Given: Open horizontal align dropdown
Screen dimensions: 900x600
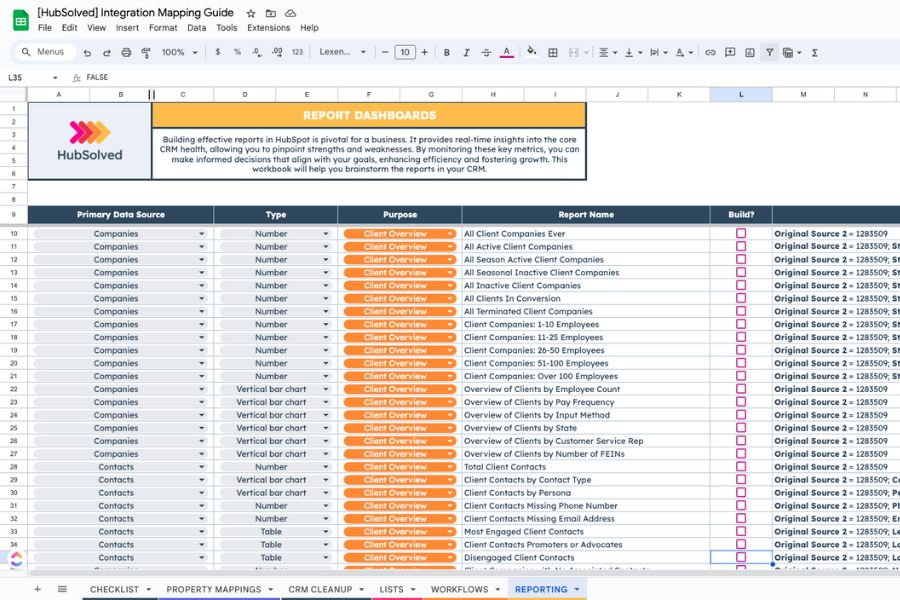Looking at the screenshot, I should [608, 52].
